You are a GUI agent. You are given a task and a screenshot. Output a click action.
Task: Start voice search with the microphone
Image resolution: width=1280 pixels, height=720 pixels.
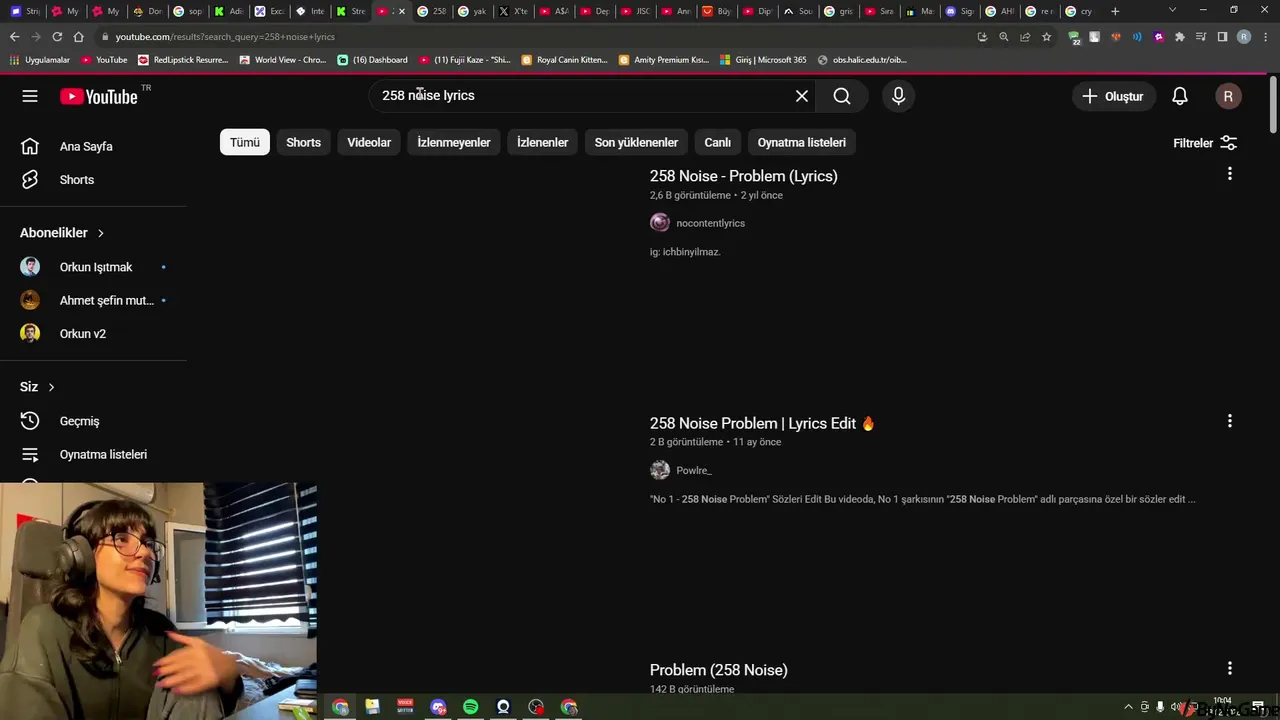898,96
